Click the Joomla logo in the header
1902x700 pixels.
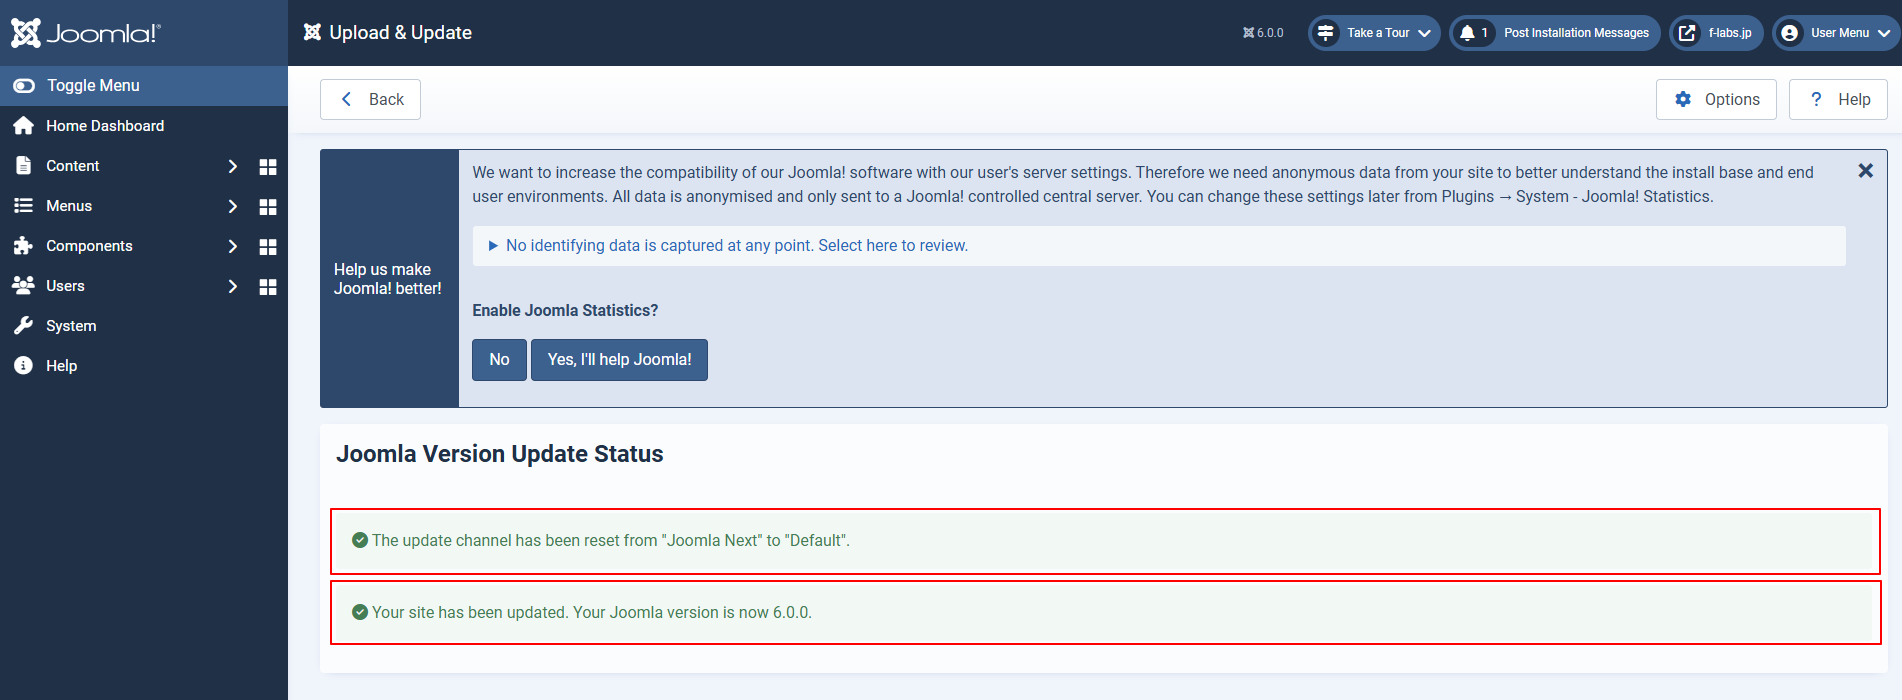coord(86,33)
